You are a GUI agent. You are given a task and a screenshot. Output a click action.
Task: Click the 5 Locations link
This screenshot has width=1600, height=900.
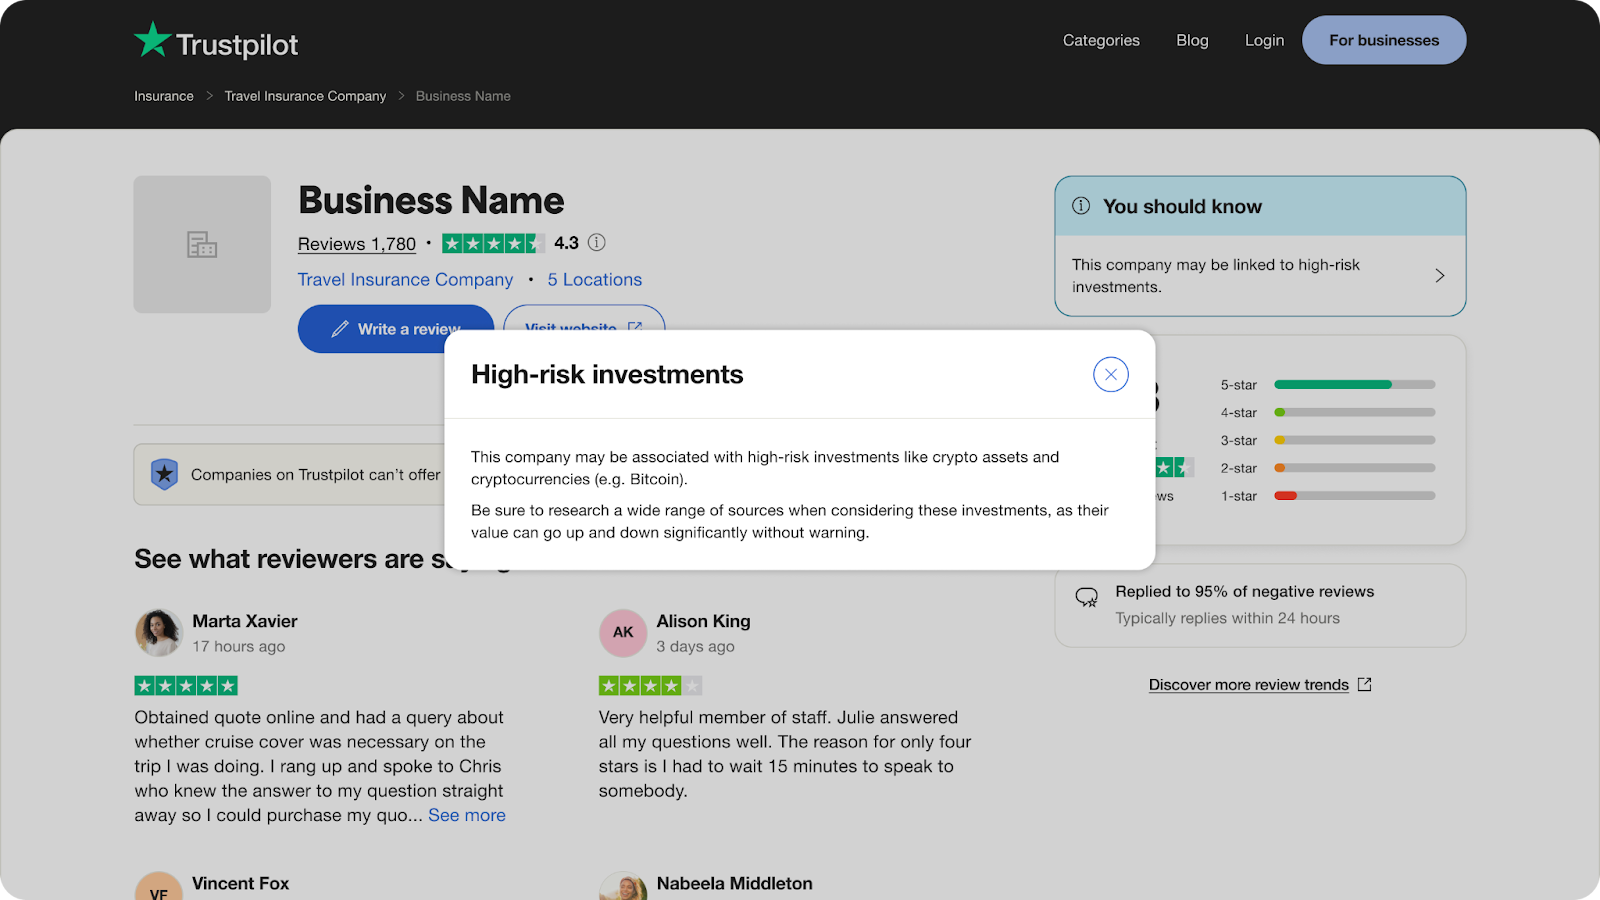[x=595, y=279]
